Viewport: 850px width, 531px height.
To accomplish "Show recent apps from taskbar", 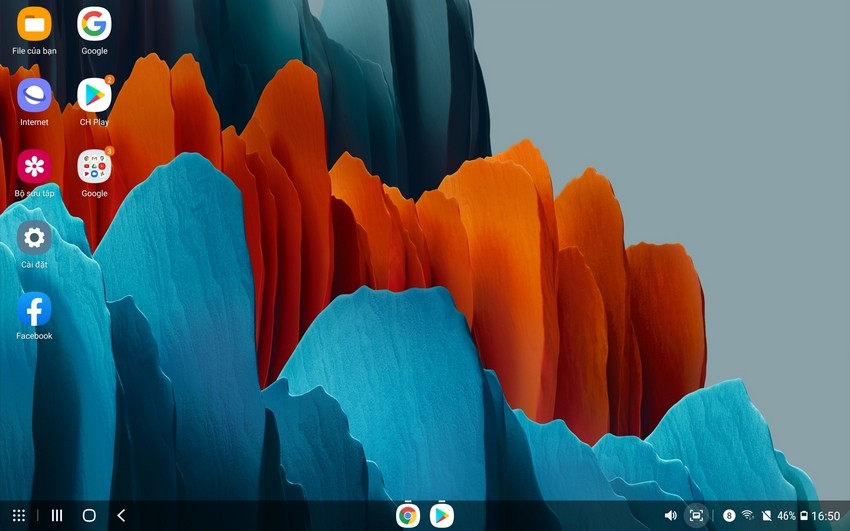I will pos(57,515).
